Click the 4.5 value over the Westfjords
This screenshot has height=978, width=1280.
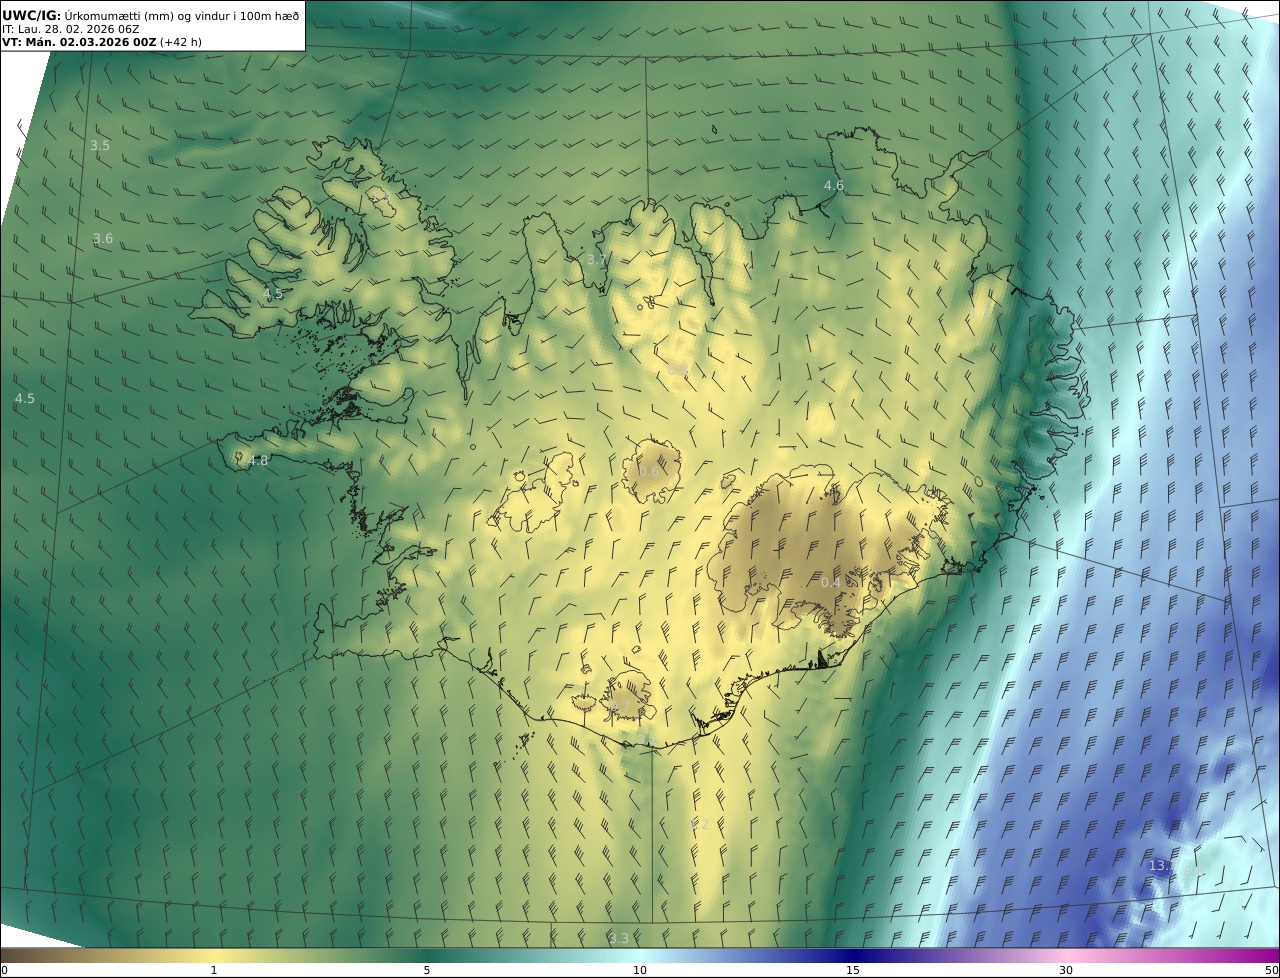point(273,294)
